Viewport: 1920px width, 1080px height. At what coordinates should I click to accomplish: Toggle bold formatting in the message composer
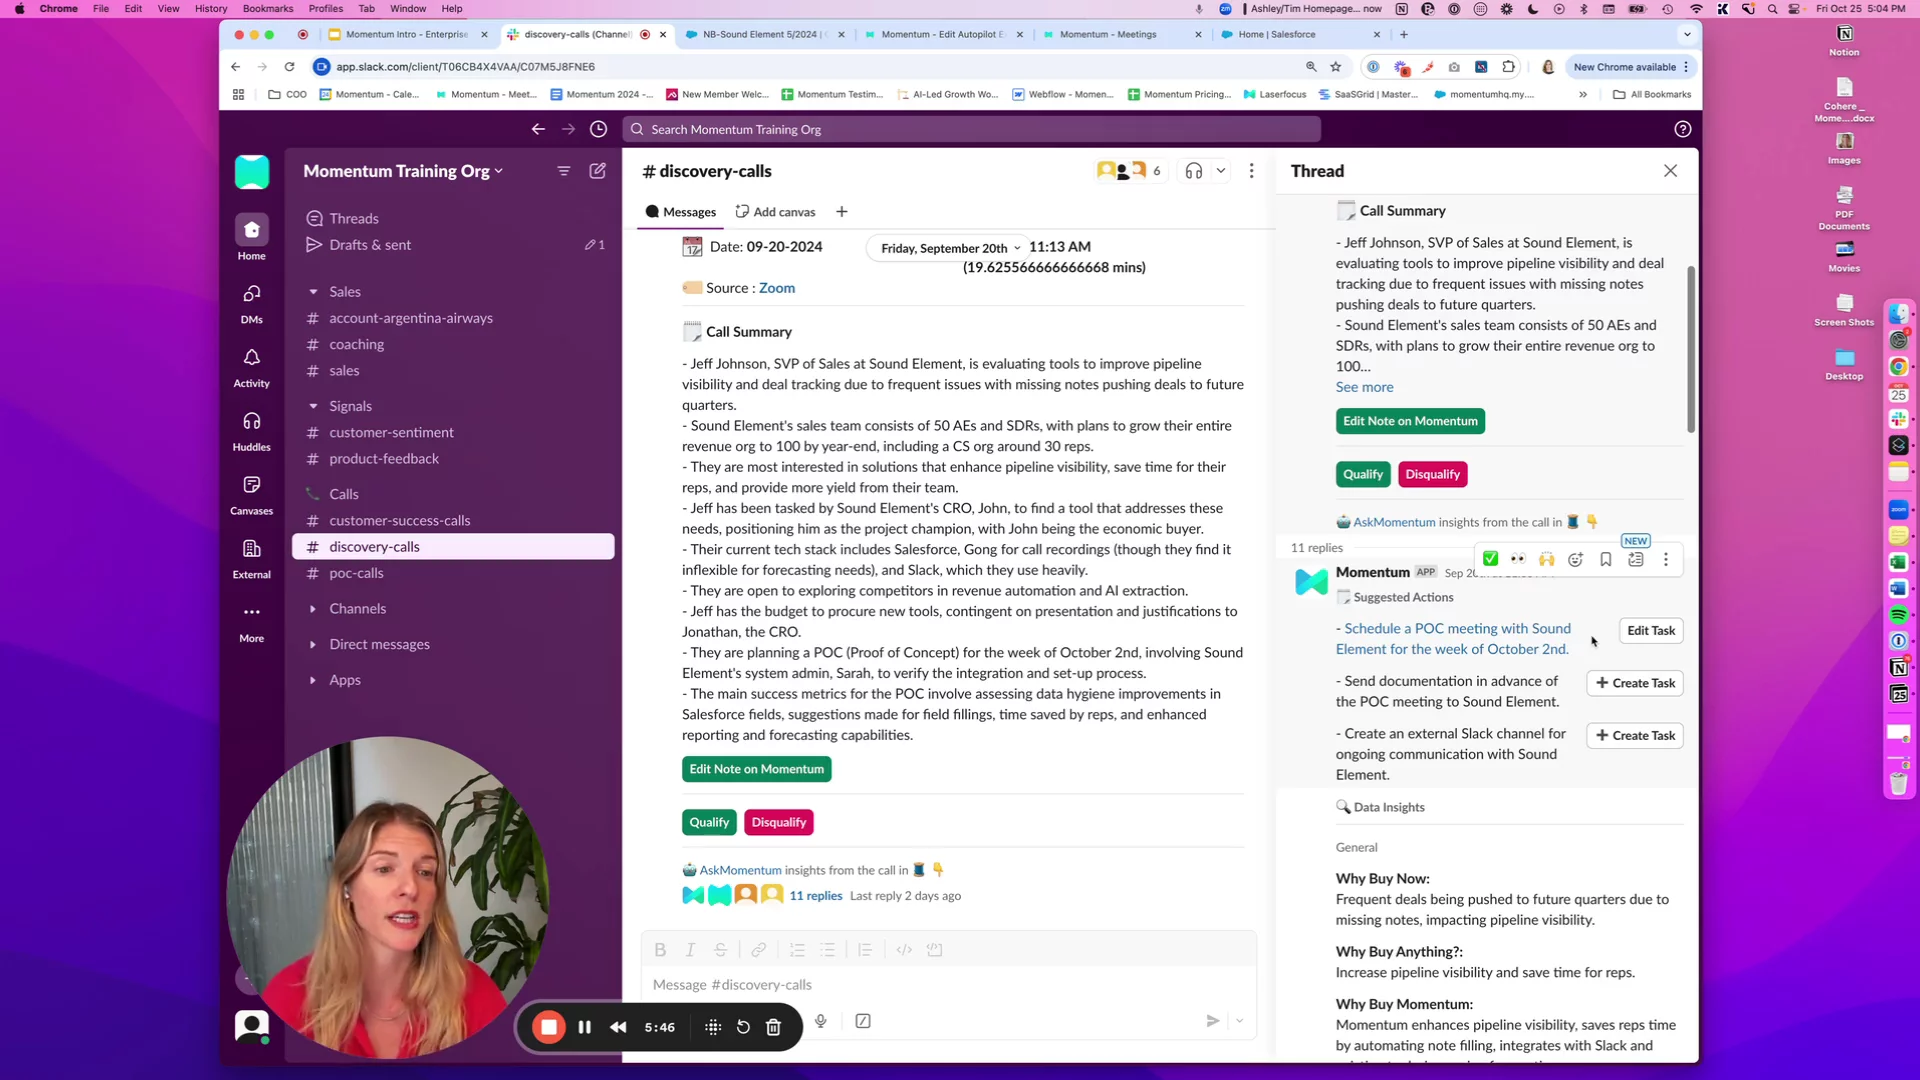pyautogui.click(x=660, y=950)
